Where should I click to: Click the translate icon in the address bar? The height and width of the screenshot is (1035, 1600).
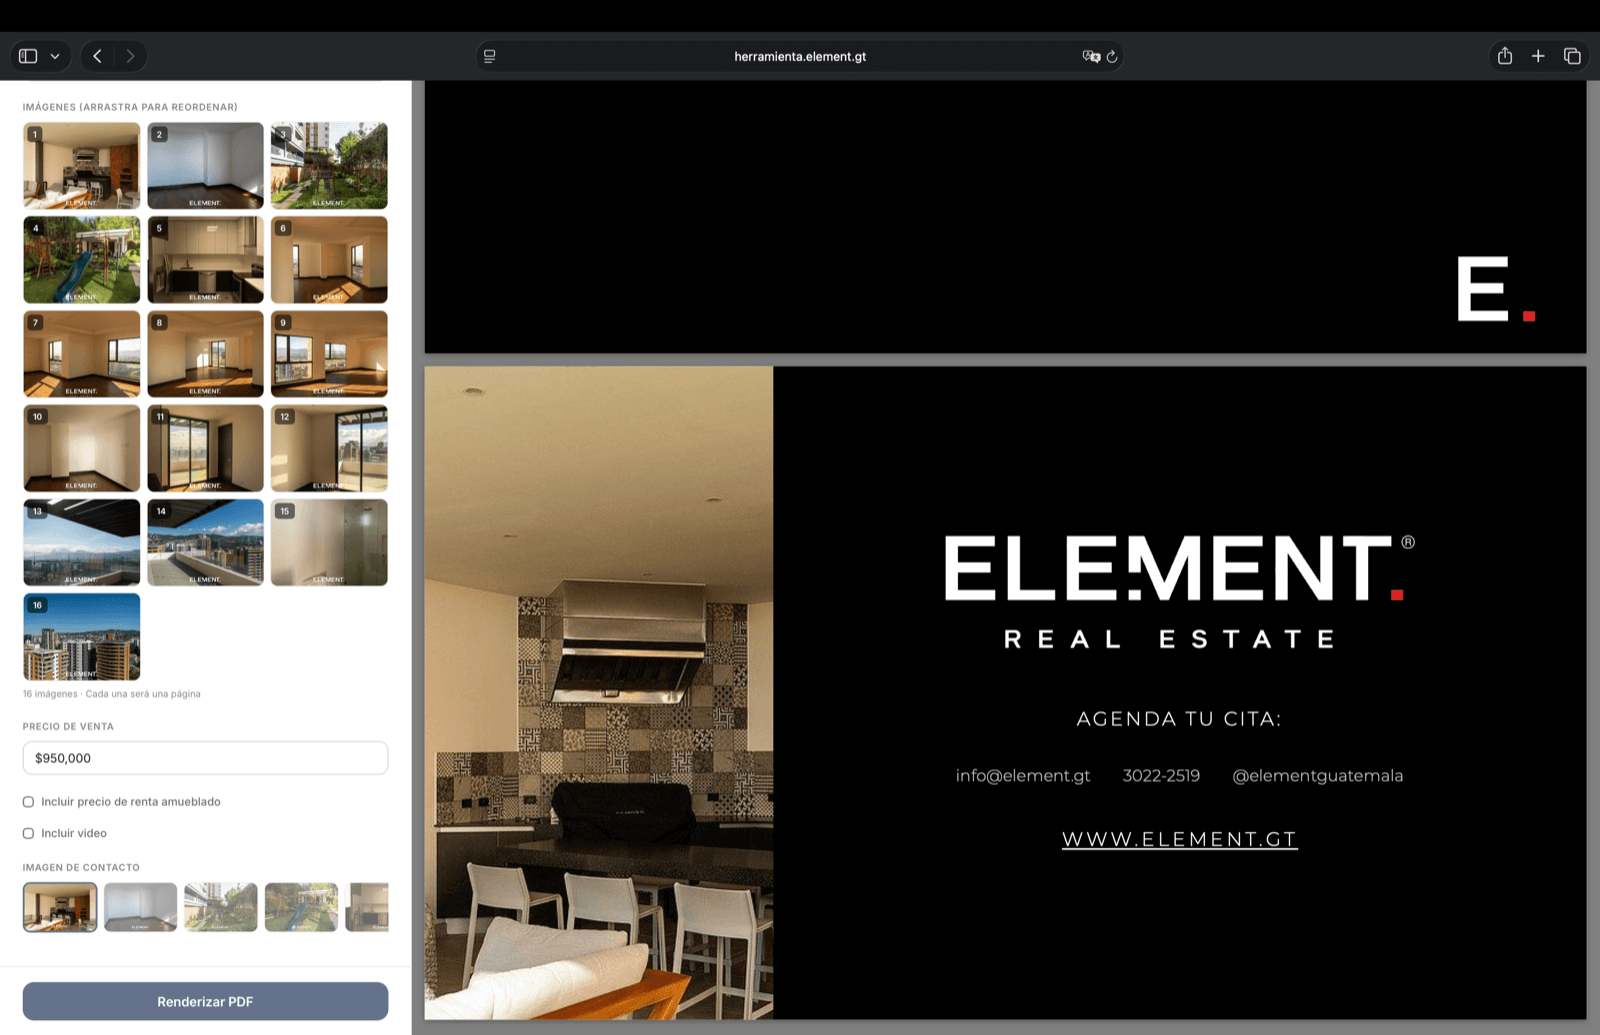[x=1091, y=56]
